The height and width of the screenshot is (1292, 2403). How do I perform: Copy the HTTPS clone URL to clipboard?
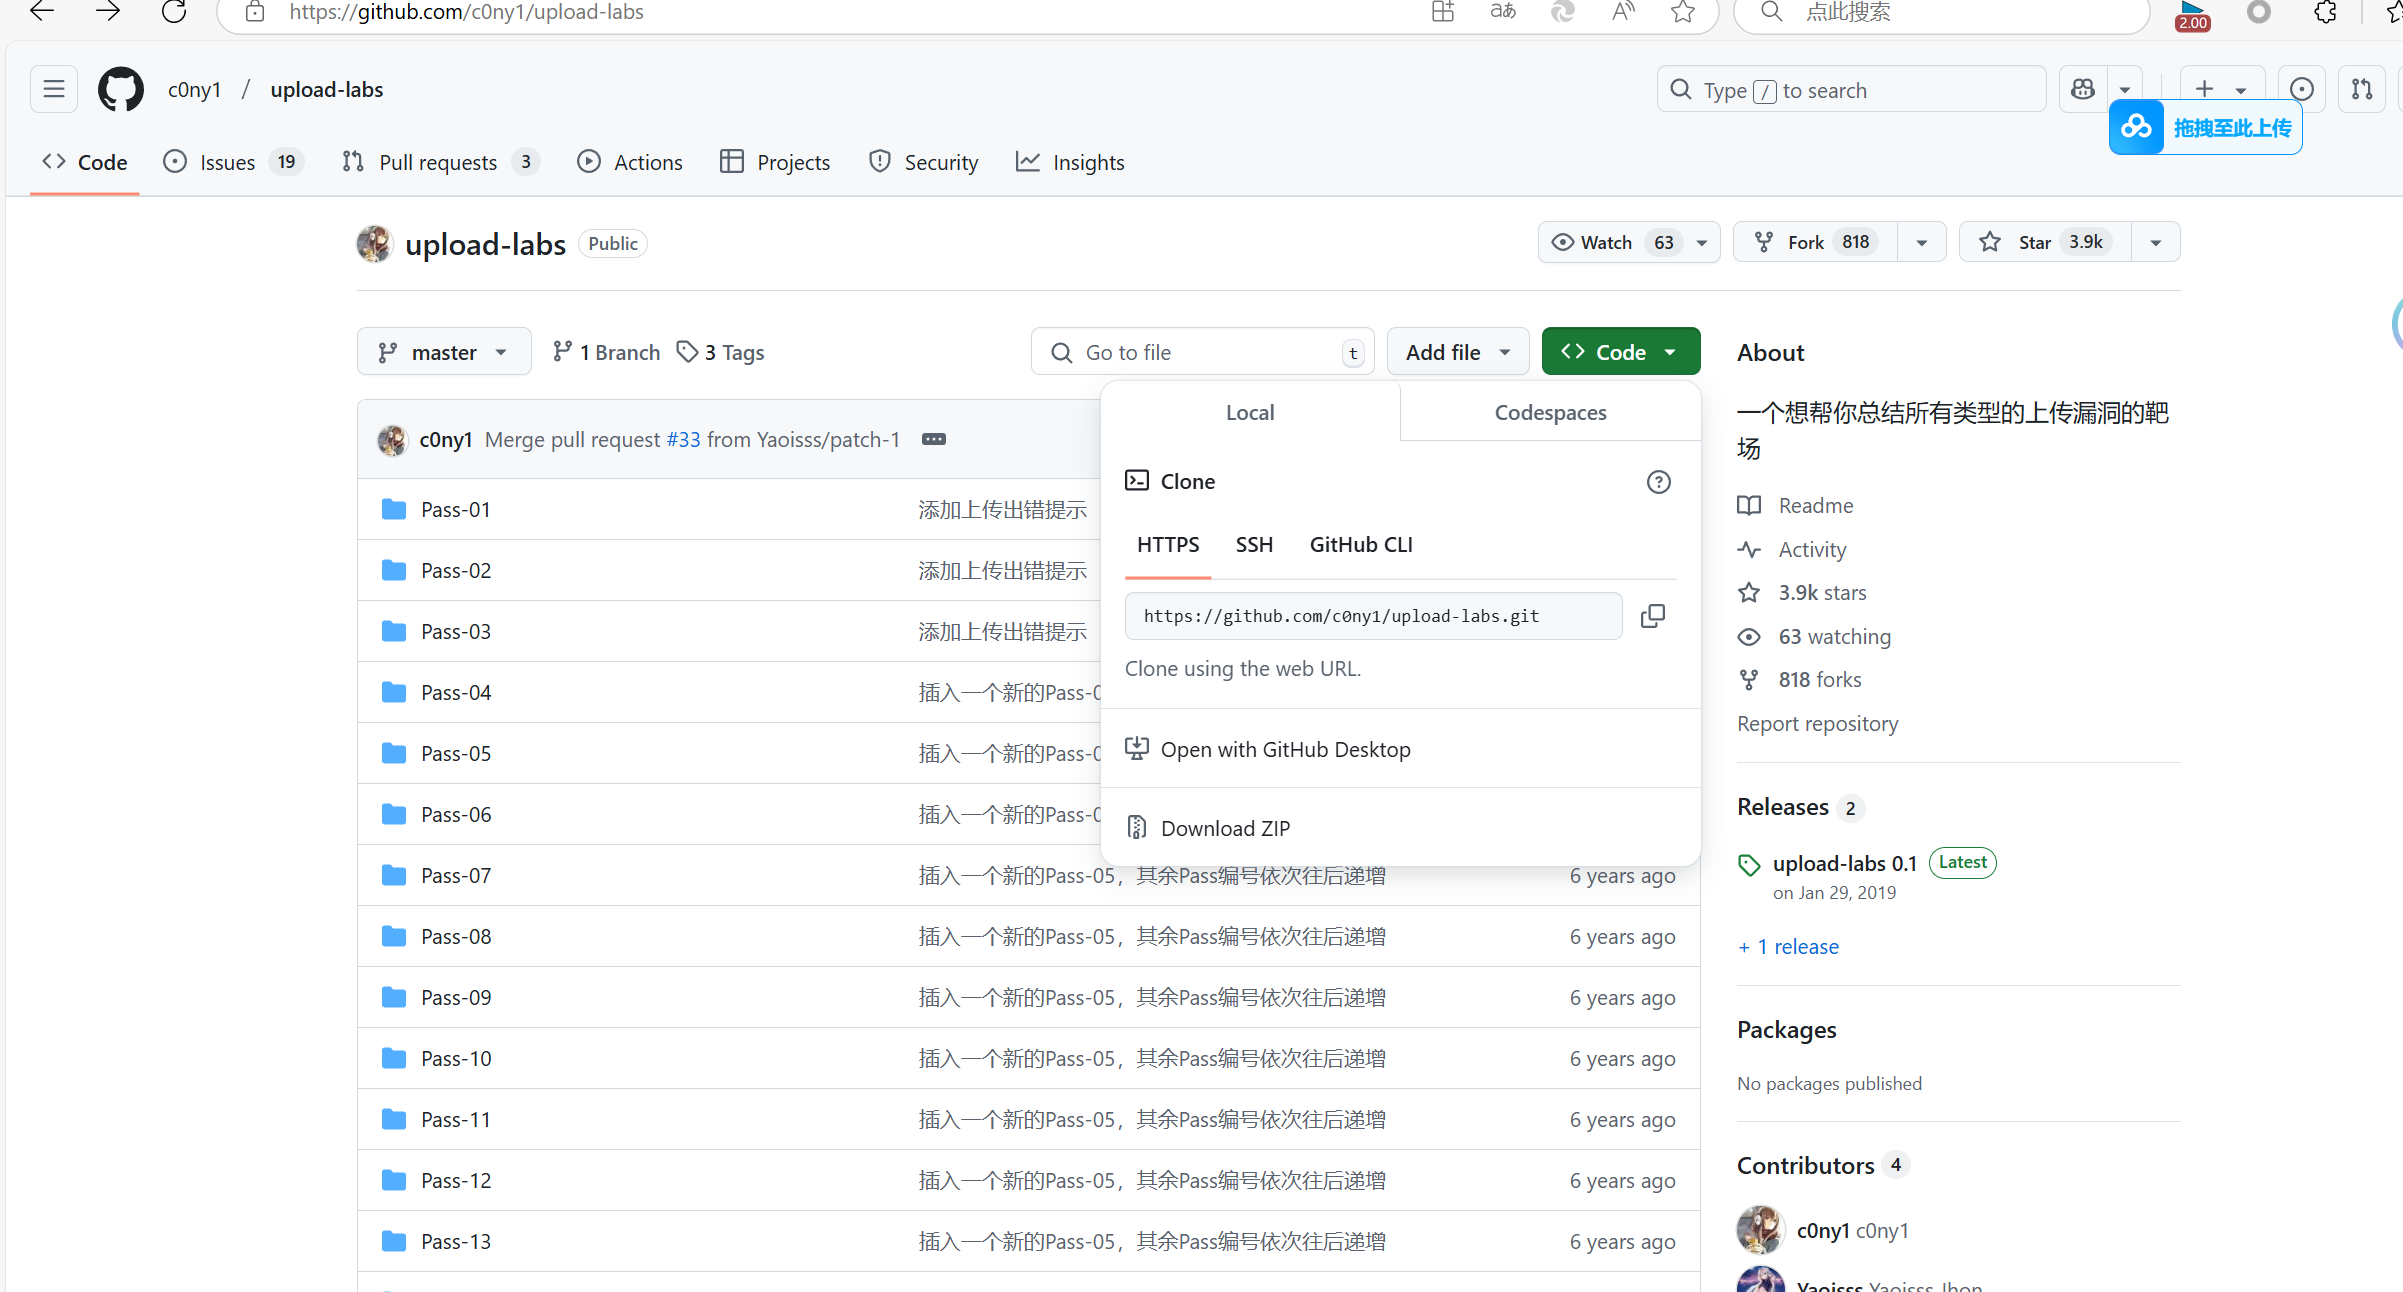1653,616
